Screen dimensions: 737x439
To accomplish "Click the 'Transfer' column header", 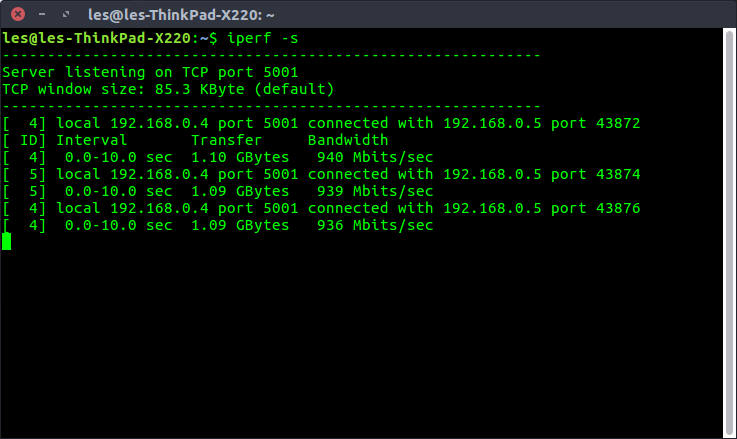I will (x=226, y=140).
